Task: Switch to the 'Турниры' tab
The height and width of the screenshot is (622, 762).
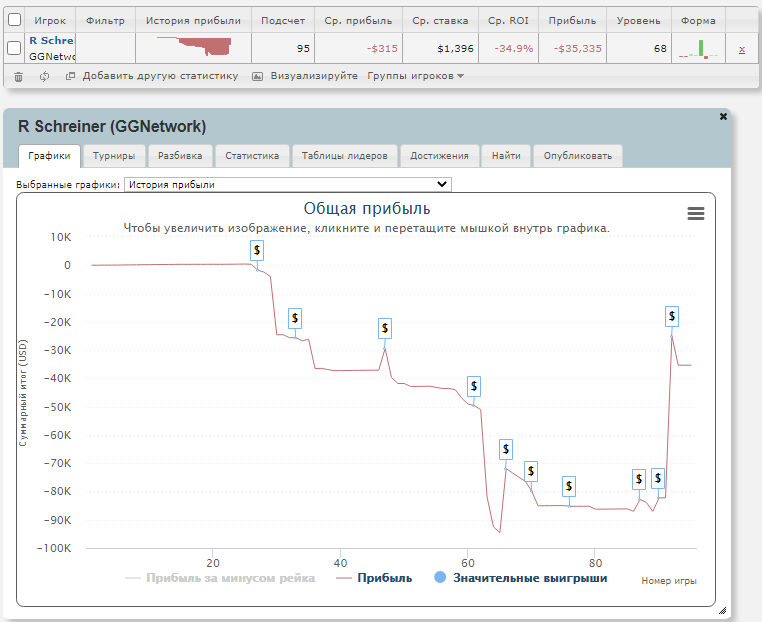Action: click(x=115, y=156)
